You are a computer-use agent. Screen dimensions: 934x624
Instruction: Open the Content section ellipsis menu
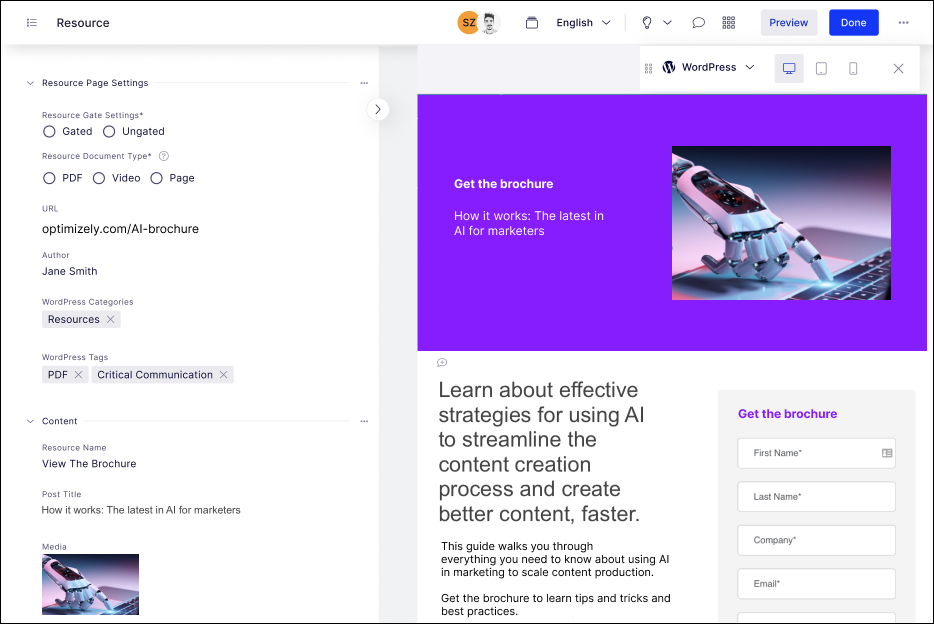point(364,421)
